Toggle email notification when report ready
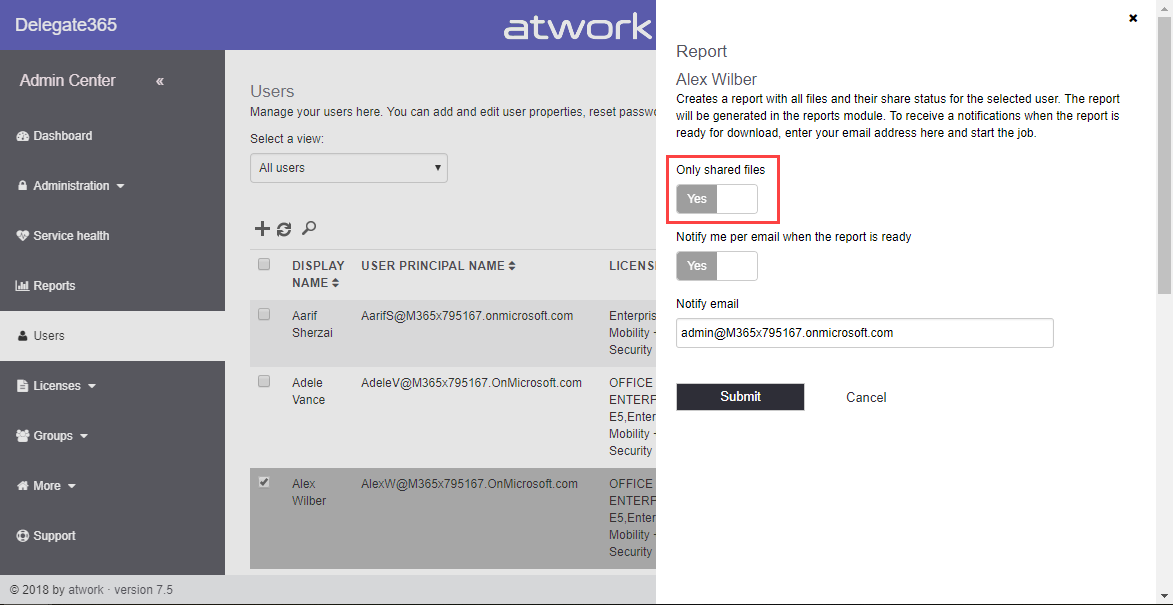 pyautogui.click(x=716, y=266)
